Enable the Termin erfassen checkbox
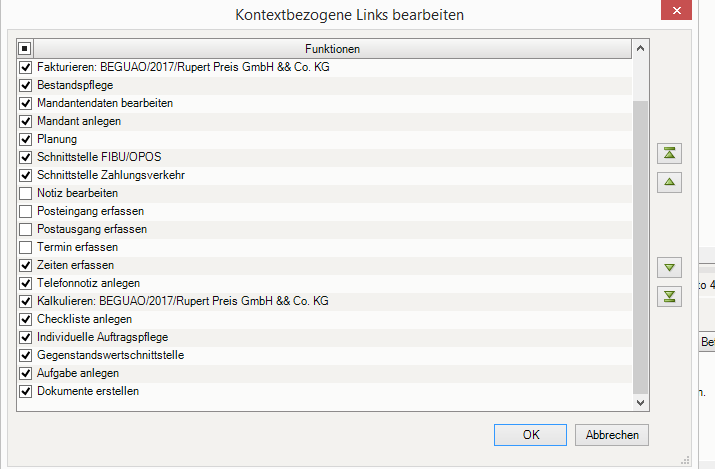 click(26, 247)
